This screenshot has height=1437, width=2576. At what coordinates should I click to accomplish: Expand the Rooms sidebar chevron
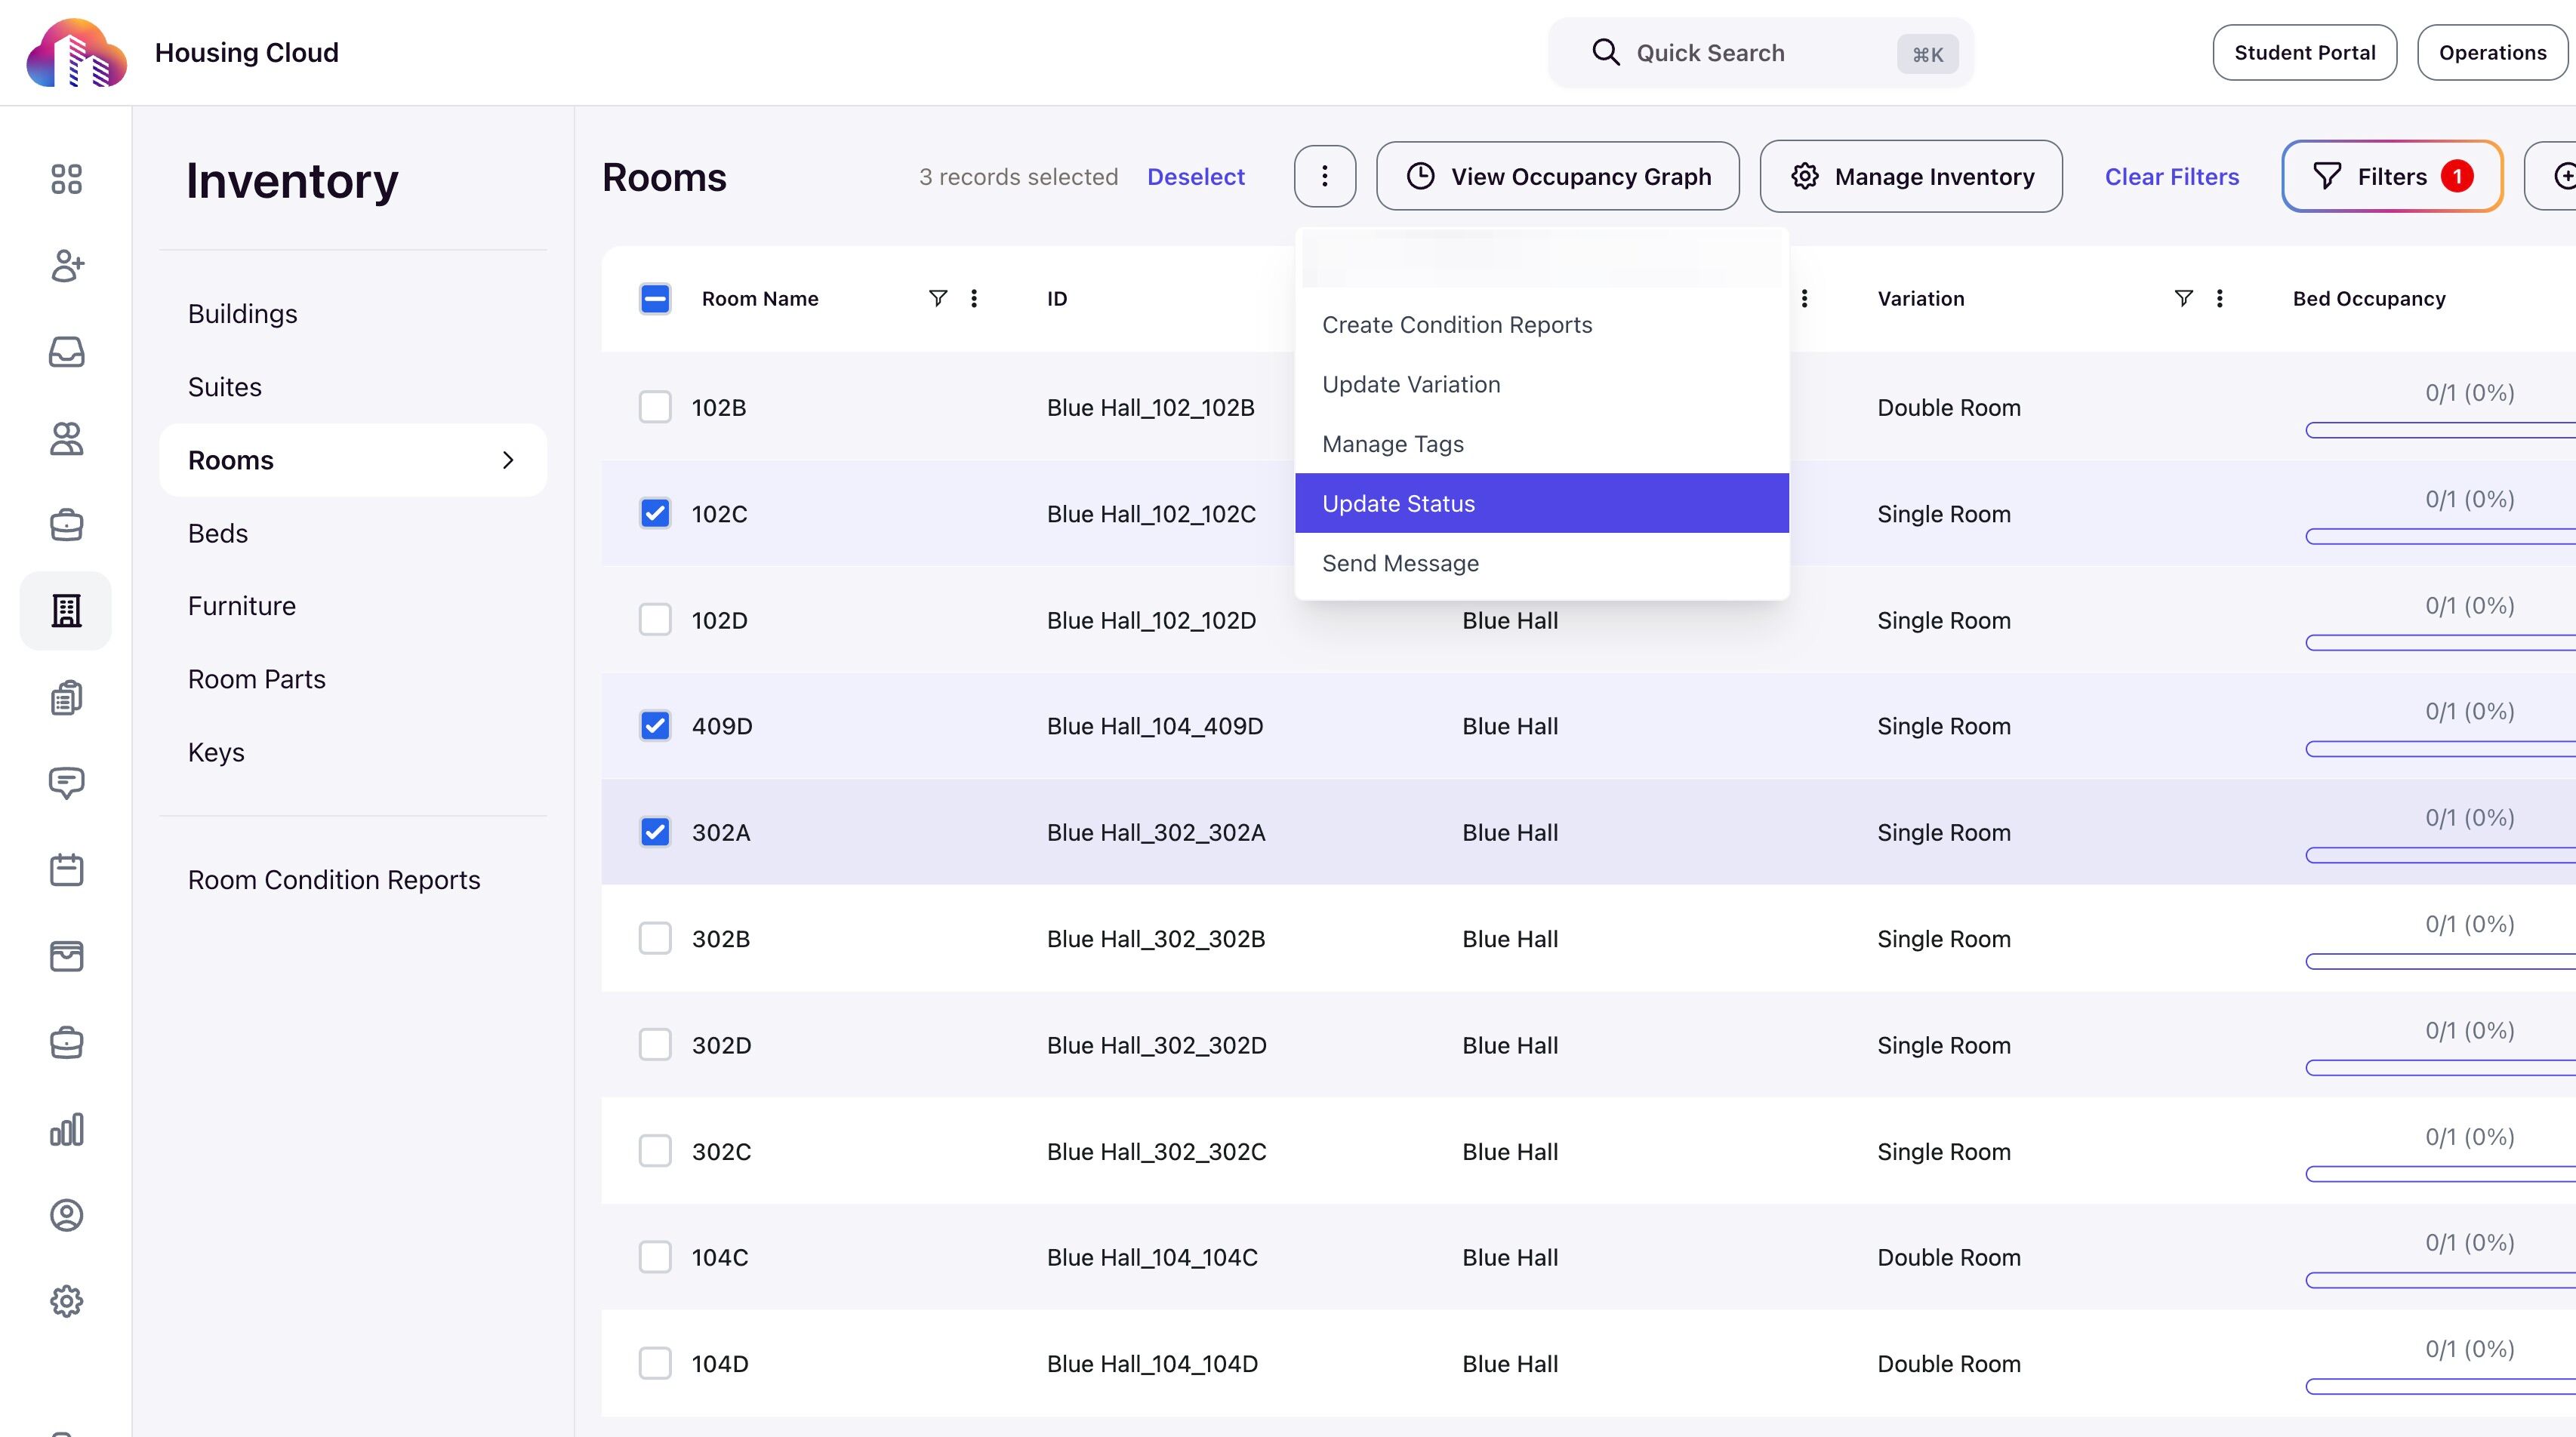tap(508, 460)
